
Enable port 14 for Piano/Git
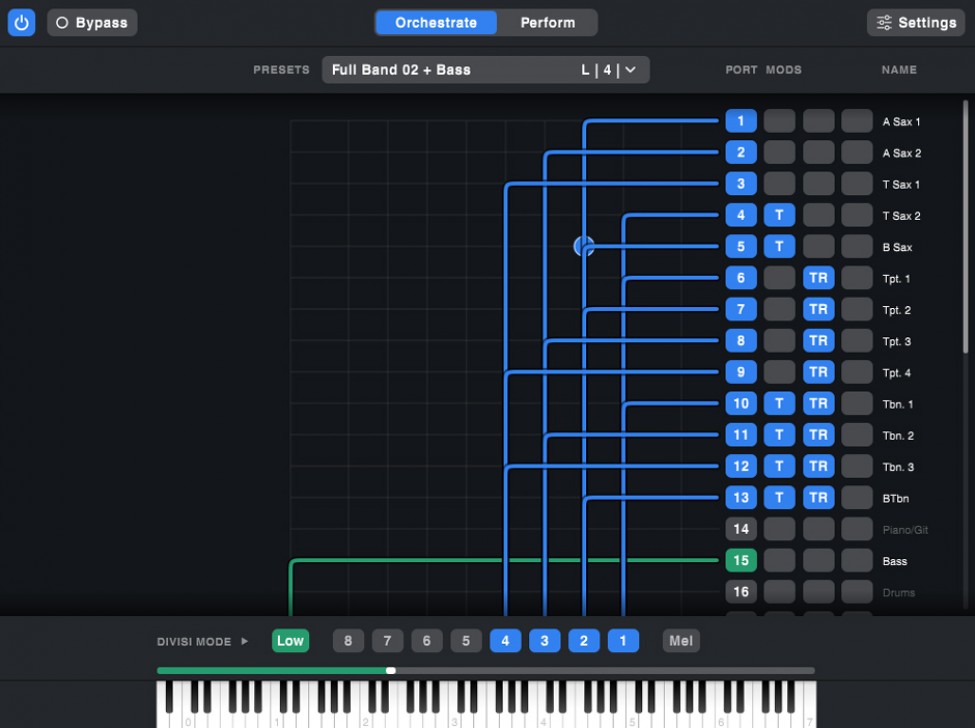741,528
